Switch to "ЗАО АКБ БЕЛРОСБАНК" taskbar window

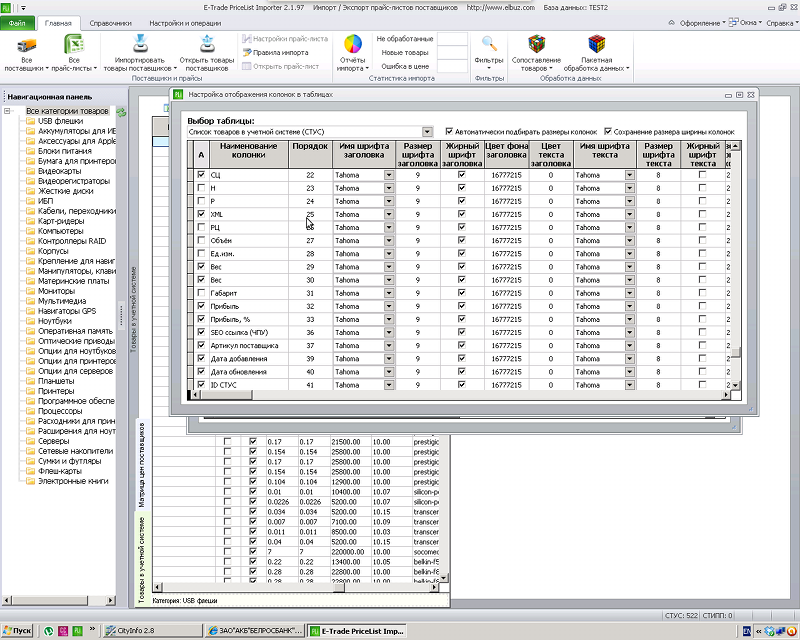(255, 631)
